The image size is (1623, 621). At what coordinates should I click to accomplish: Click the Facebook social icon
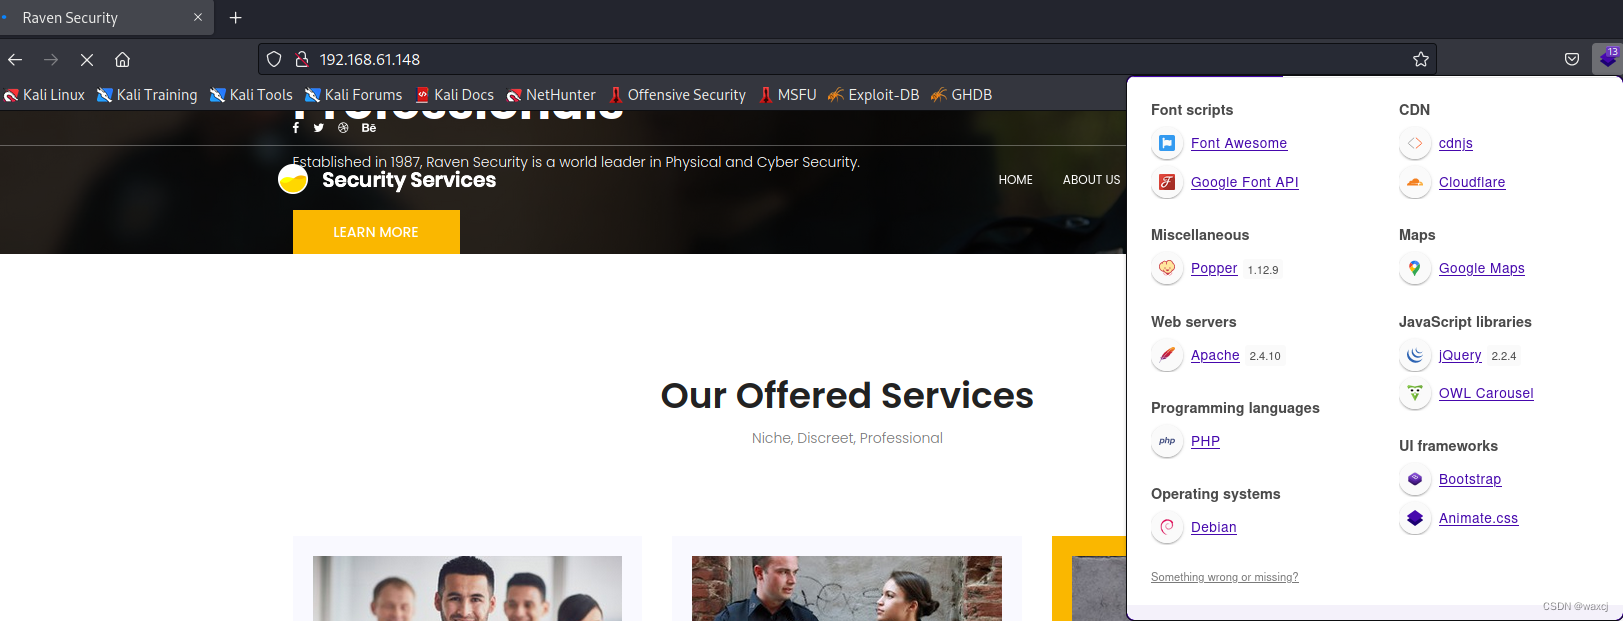(296, 127)
